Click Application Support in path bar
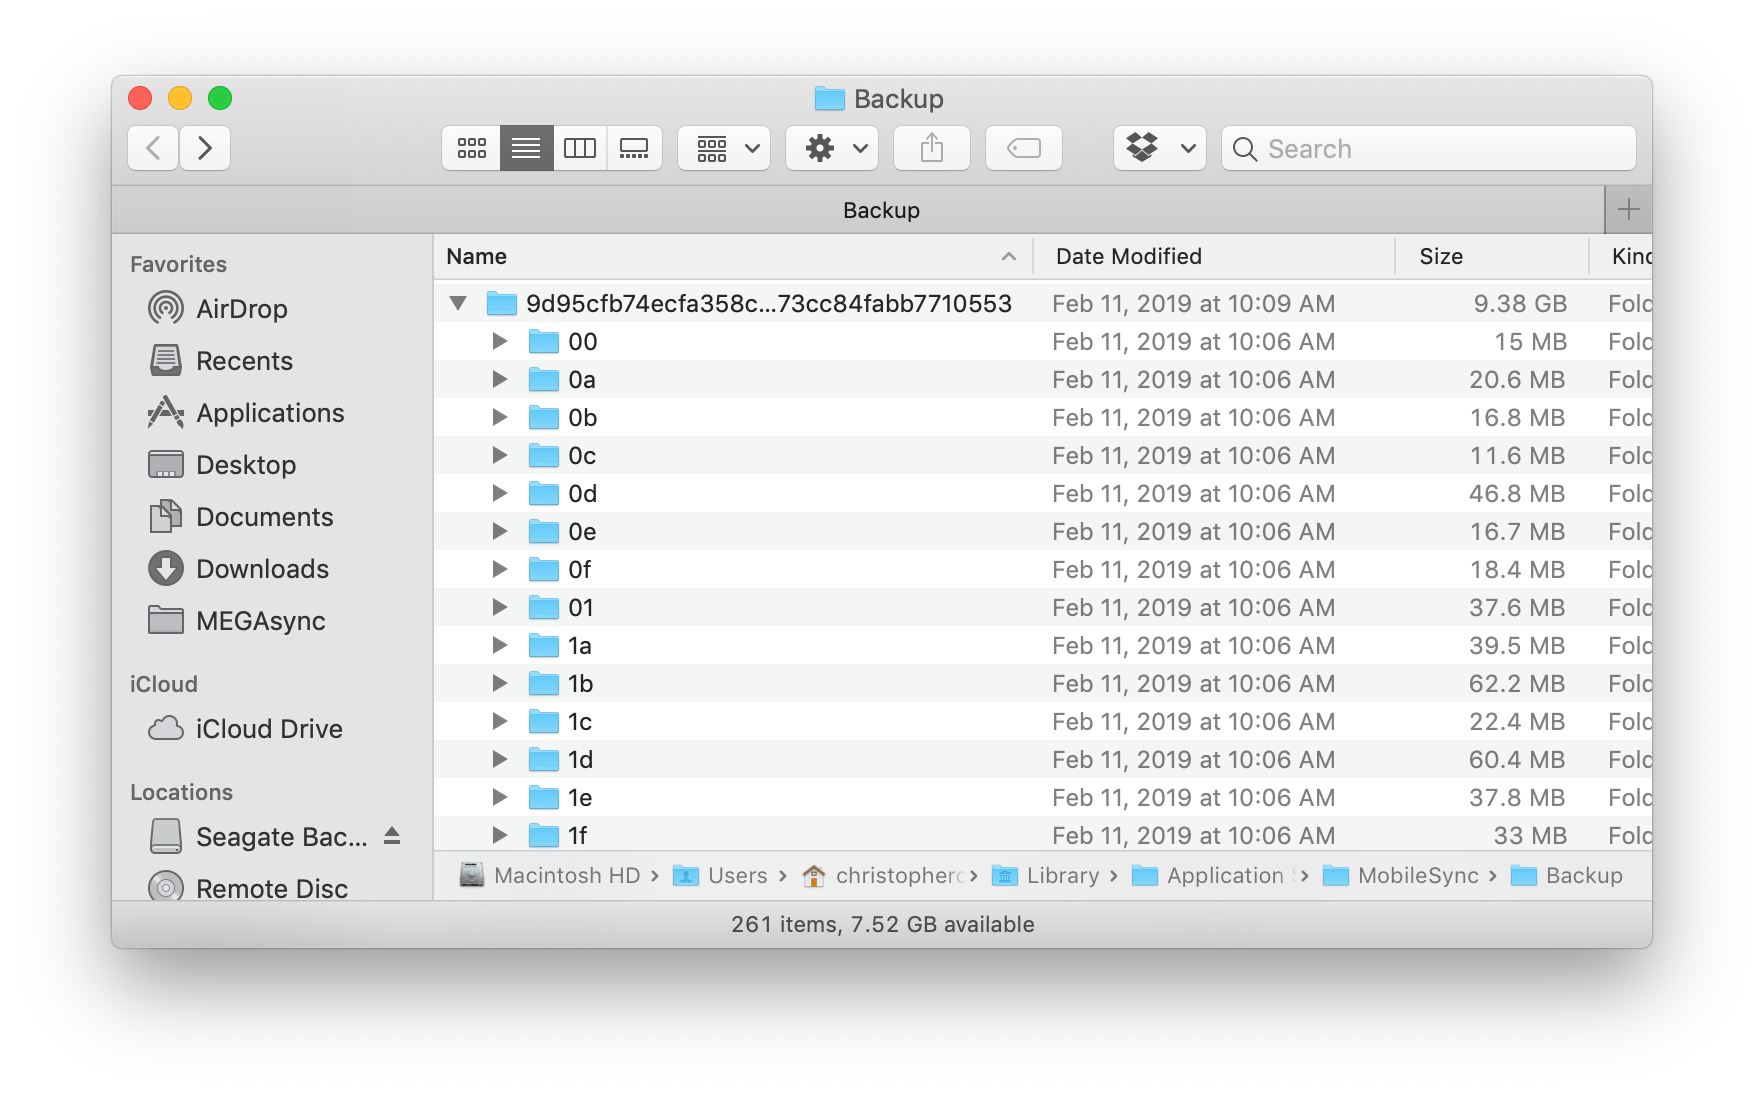 (1213, 875)
